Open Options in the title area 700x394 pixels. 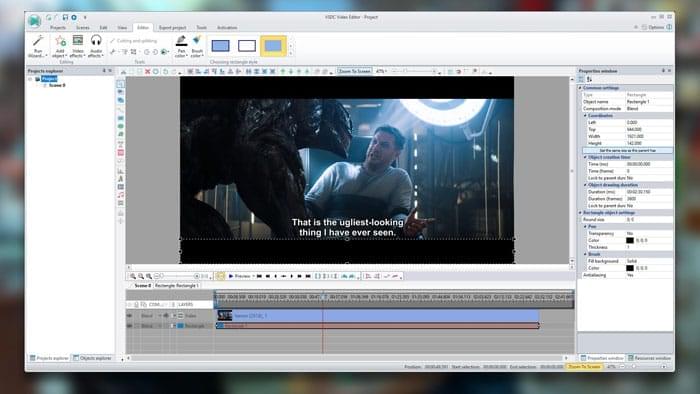point(653,27)
